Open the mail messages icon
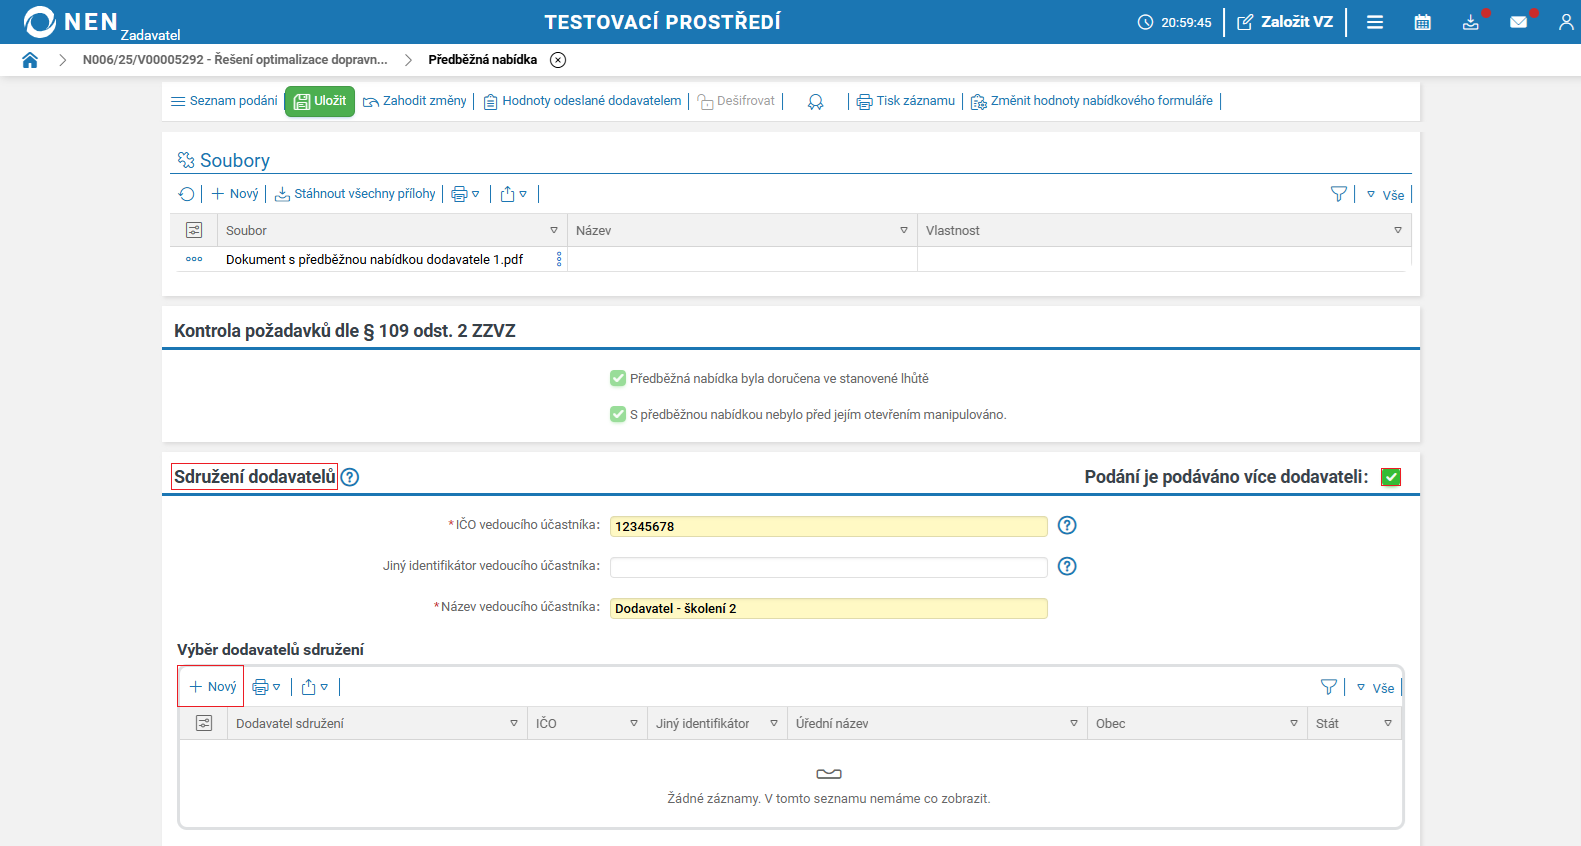1581x846 pixels. click(x=1518, y=22)
